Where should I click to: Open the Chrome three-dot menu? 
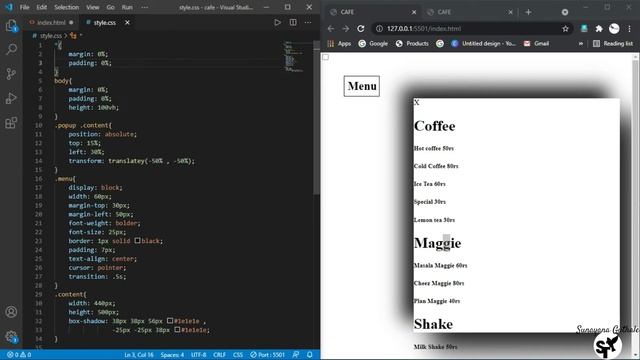(x=629, y=29)
